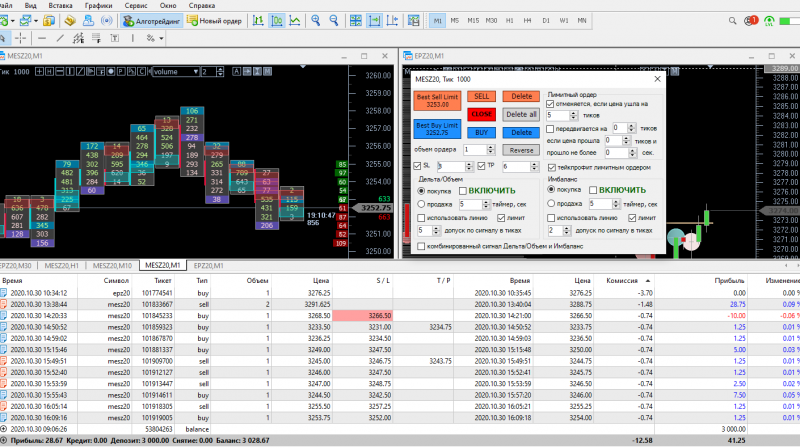Click the green LVL connection icon

[769, 21]
